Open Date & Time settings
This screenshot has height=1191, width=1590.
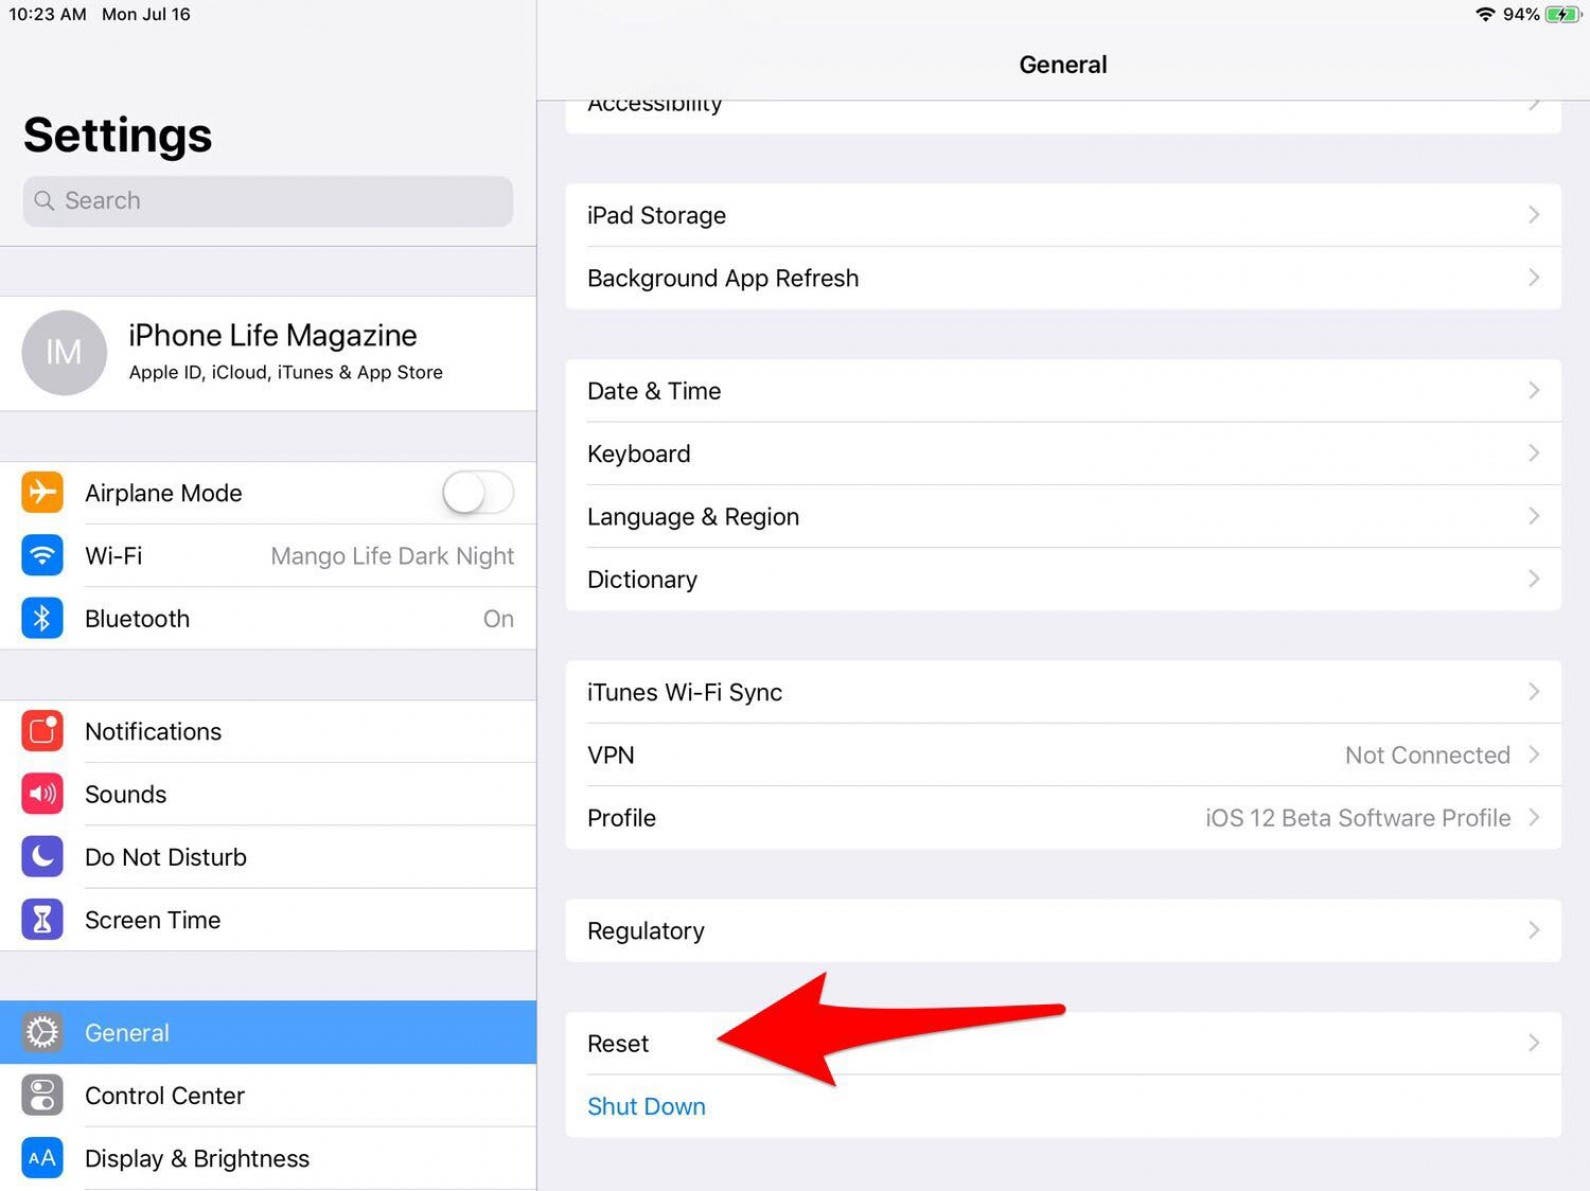[1063, 390]
